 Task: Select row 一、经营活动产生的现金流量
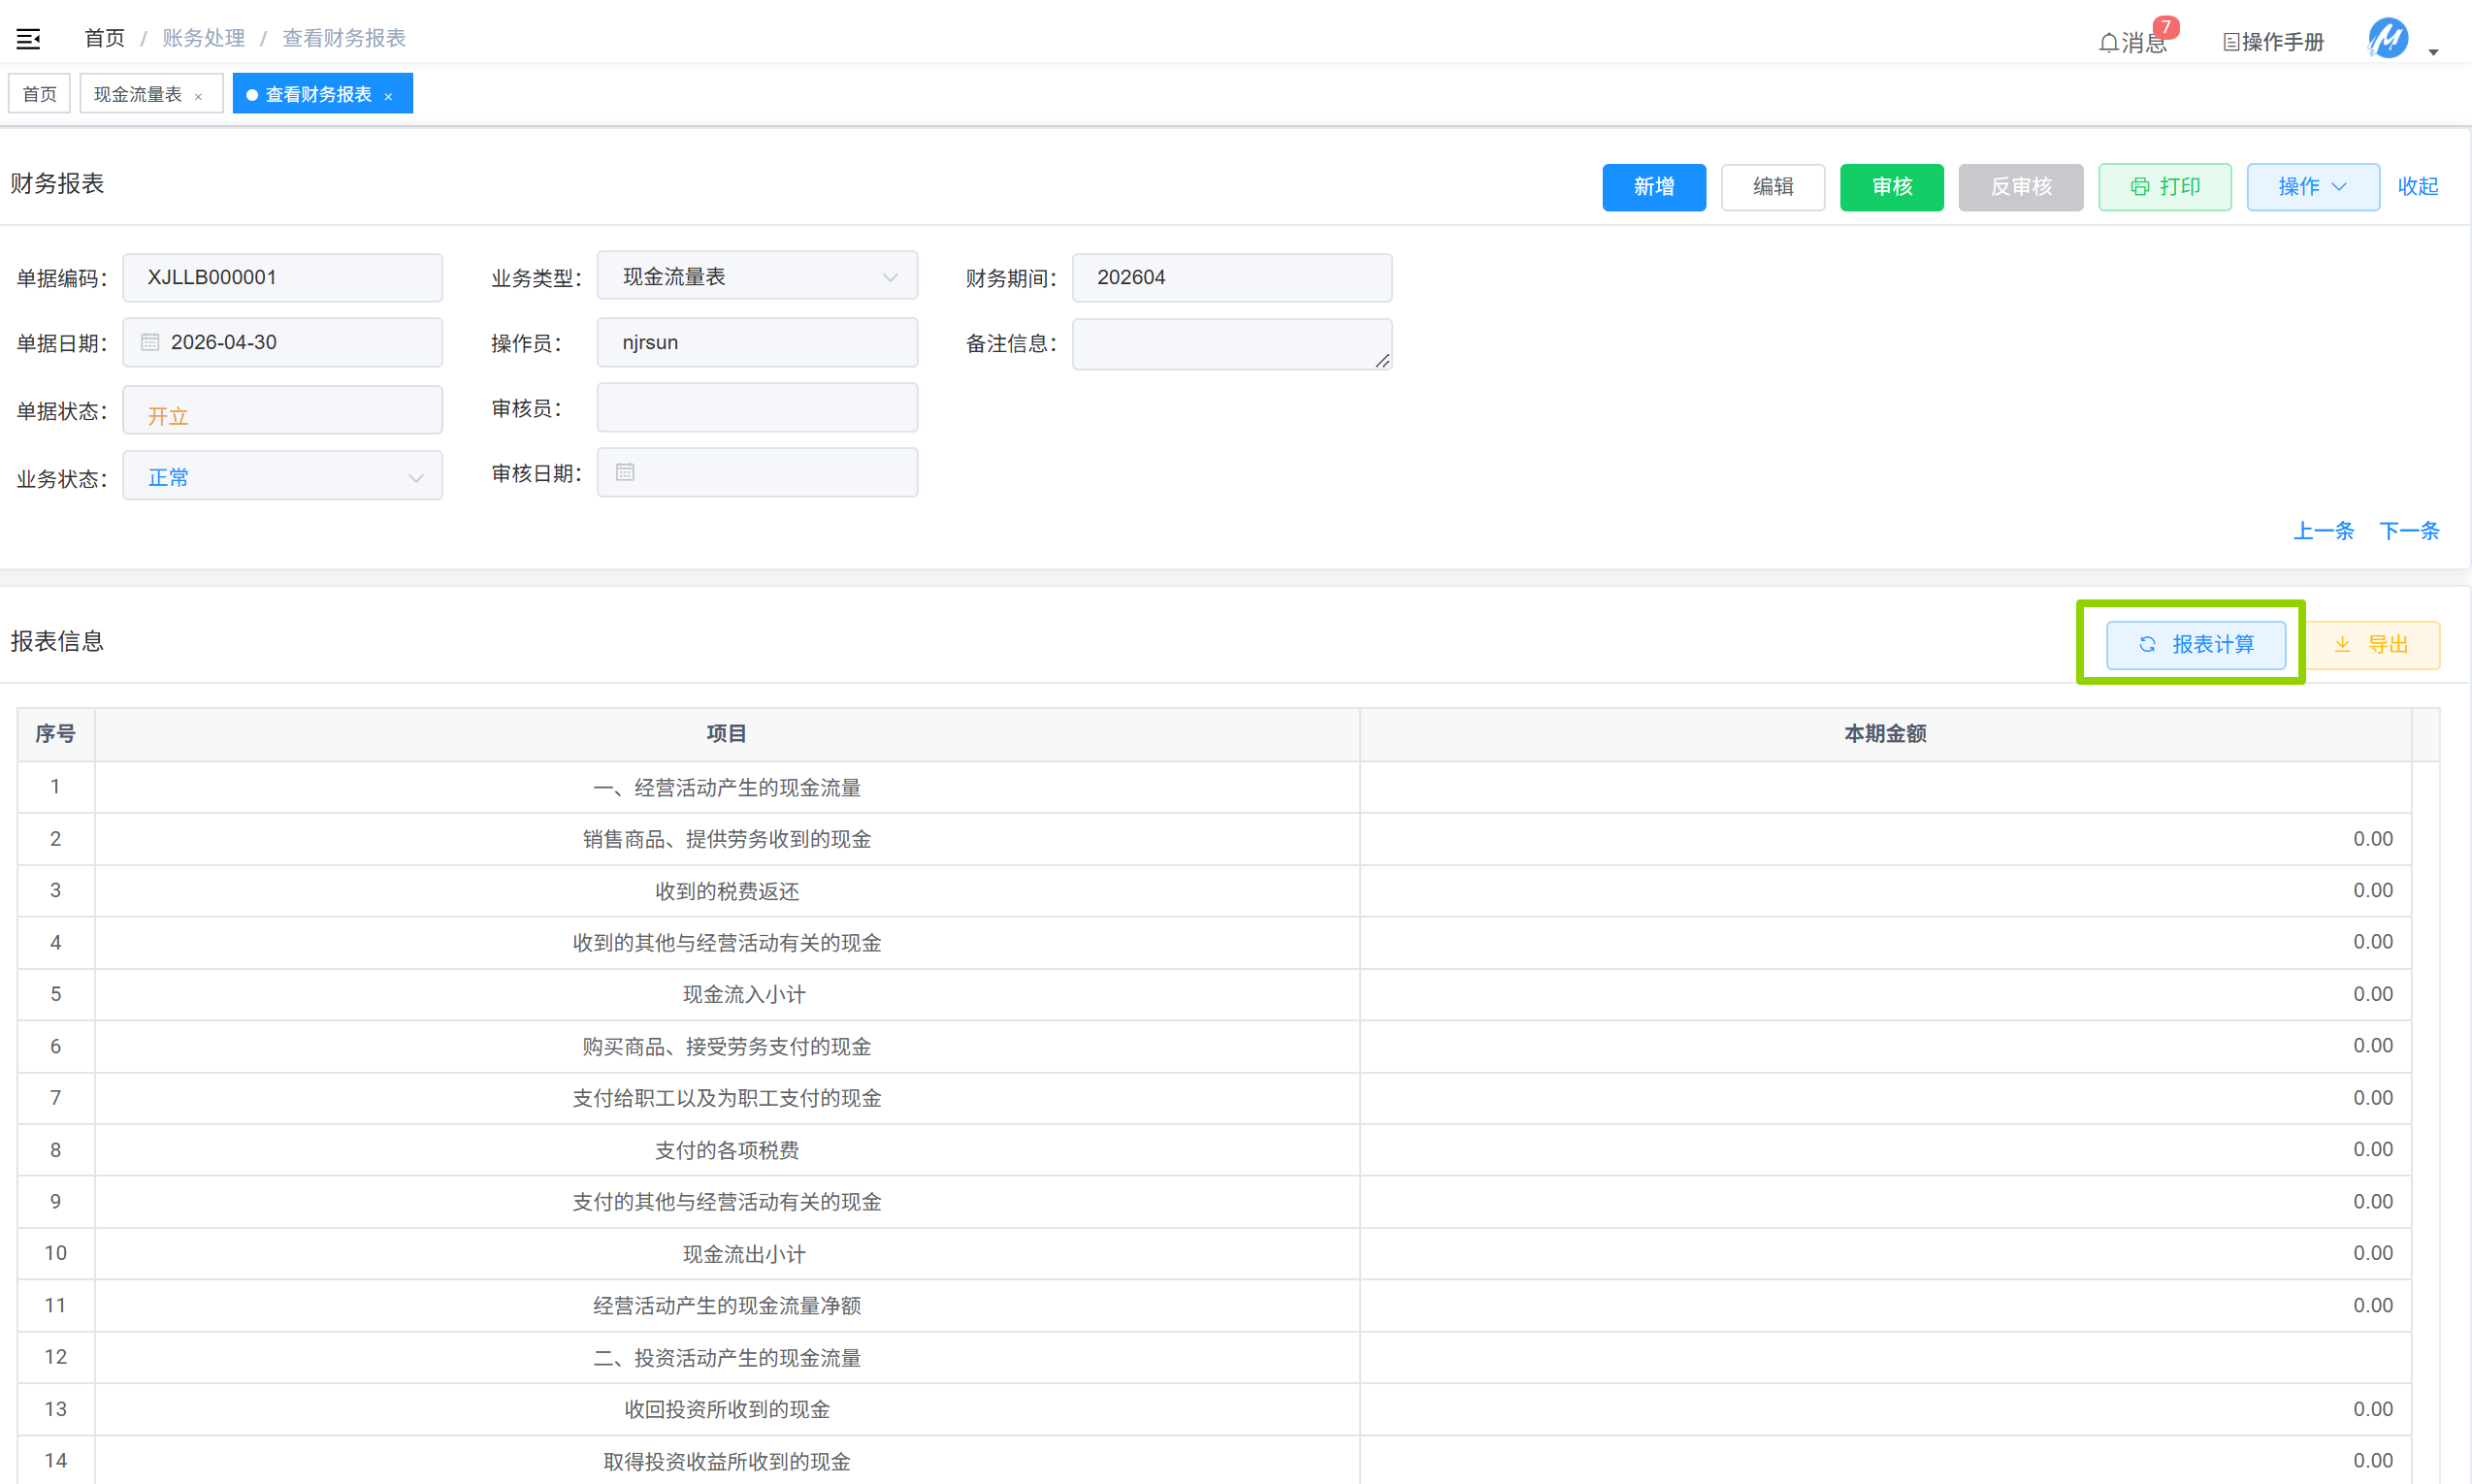[x=1214, y=788]
